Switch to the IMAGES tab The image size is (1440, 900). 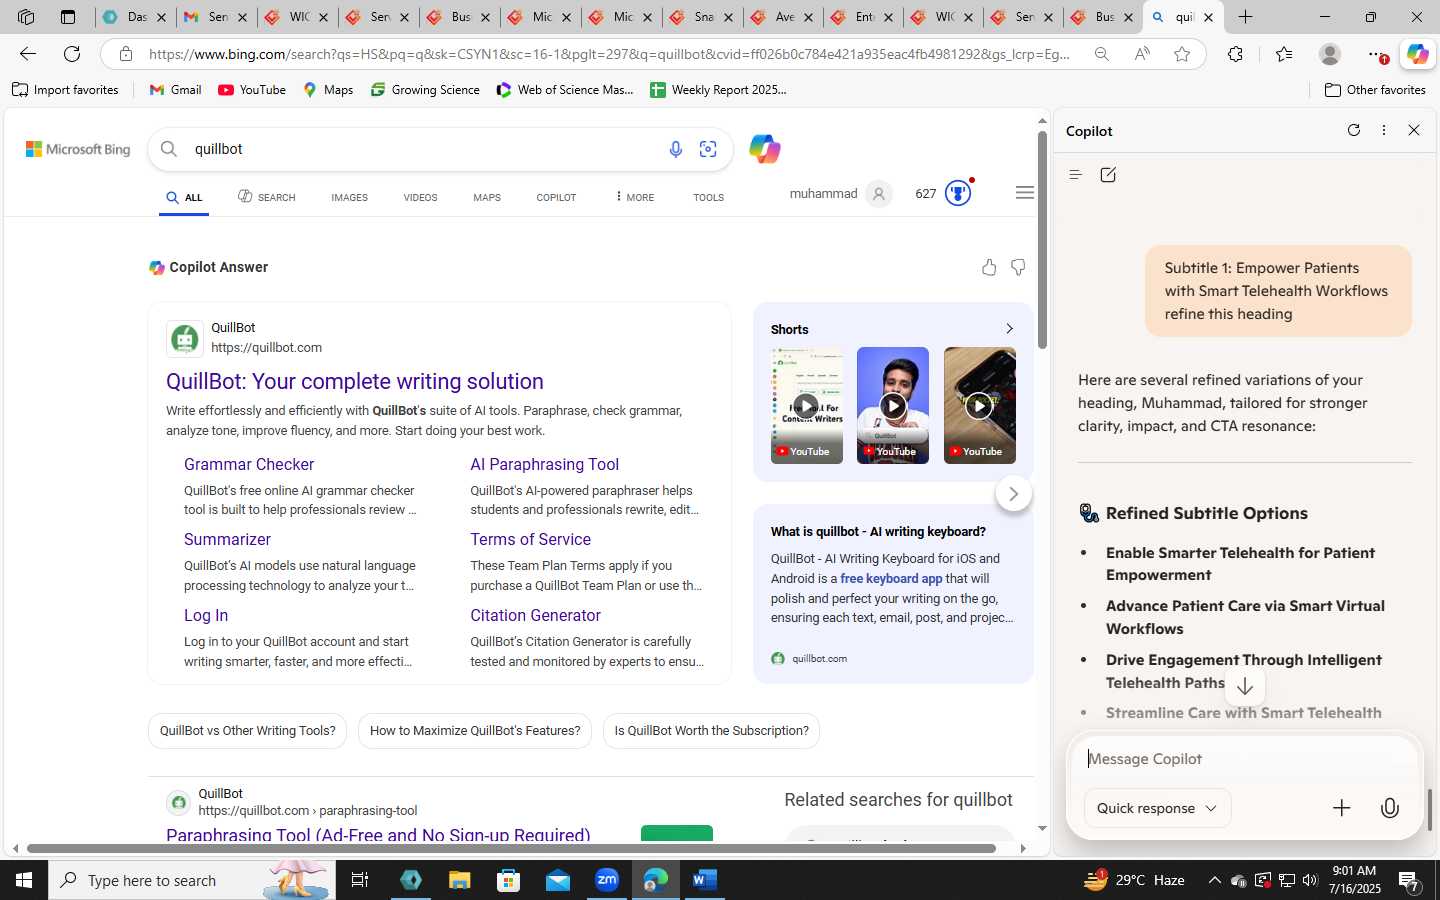pyautogui.click(x=349, y=197)
